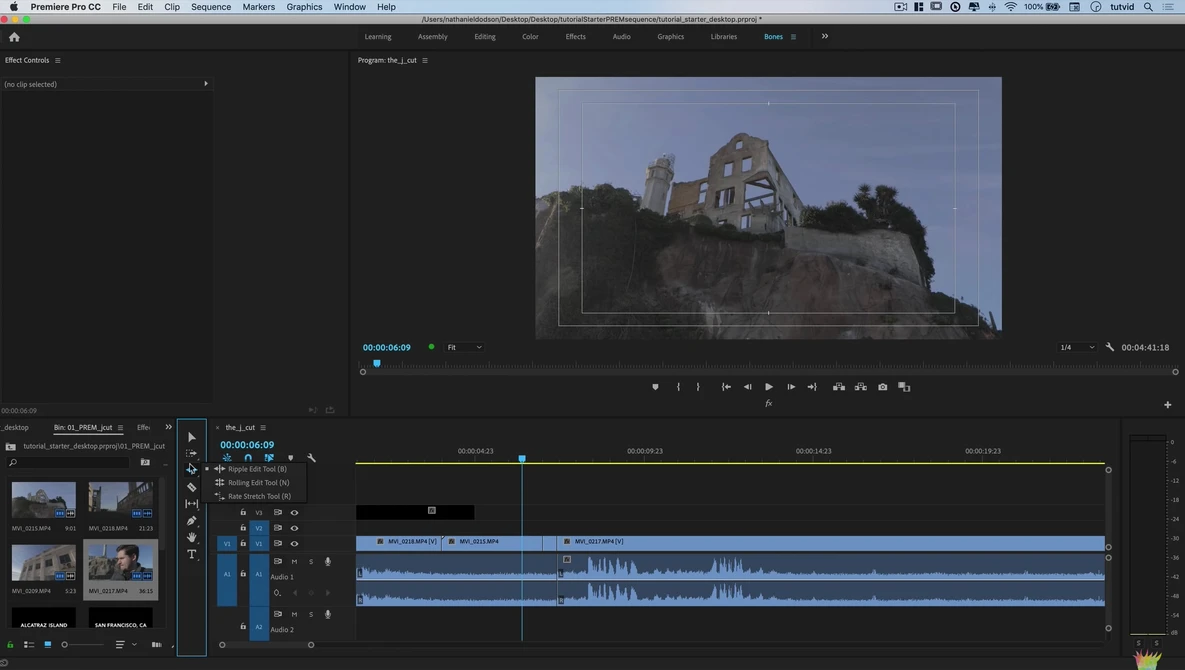Open timeline display settings wrench
Image resolution: width=1185 pixels, height=670 pixels.
(x=311, y=458)
